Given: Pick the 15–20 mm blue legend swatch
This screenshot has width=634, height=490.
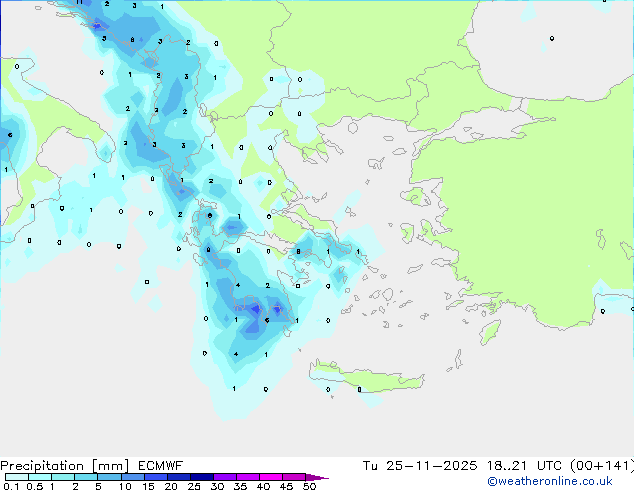Looking at the screenshot, I should (x=155, y=477).
